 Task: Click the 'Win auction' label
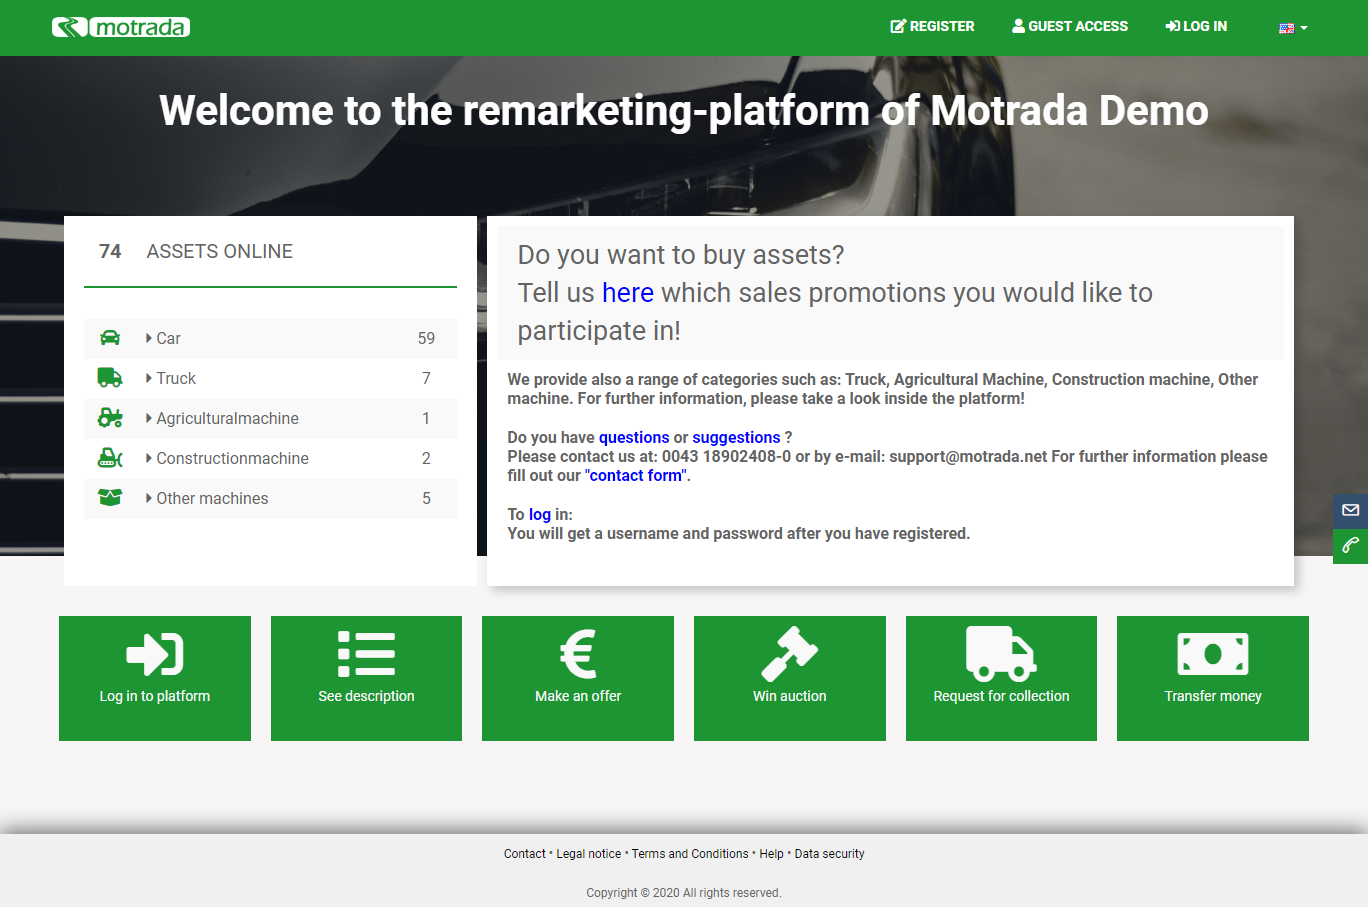point(790,696)
